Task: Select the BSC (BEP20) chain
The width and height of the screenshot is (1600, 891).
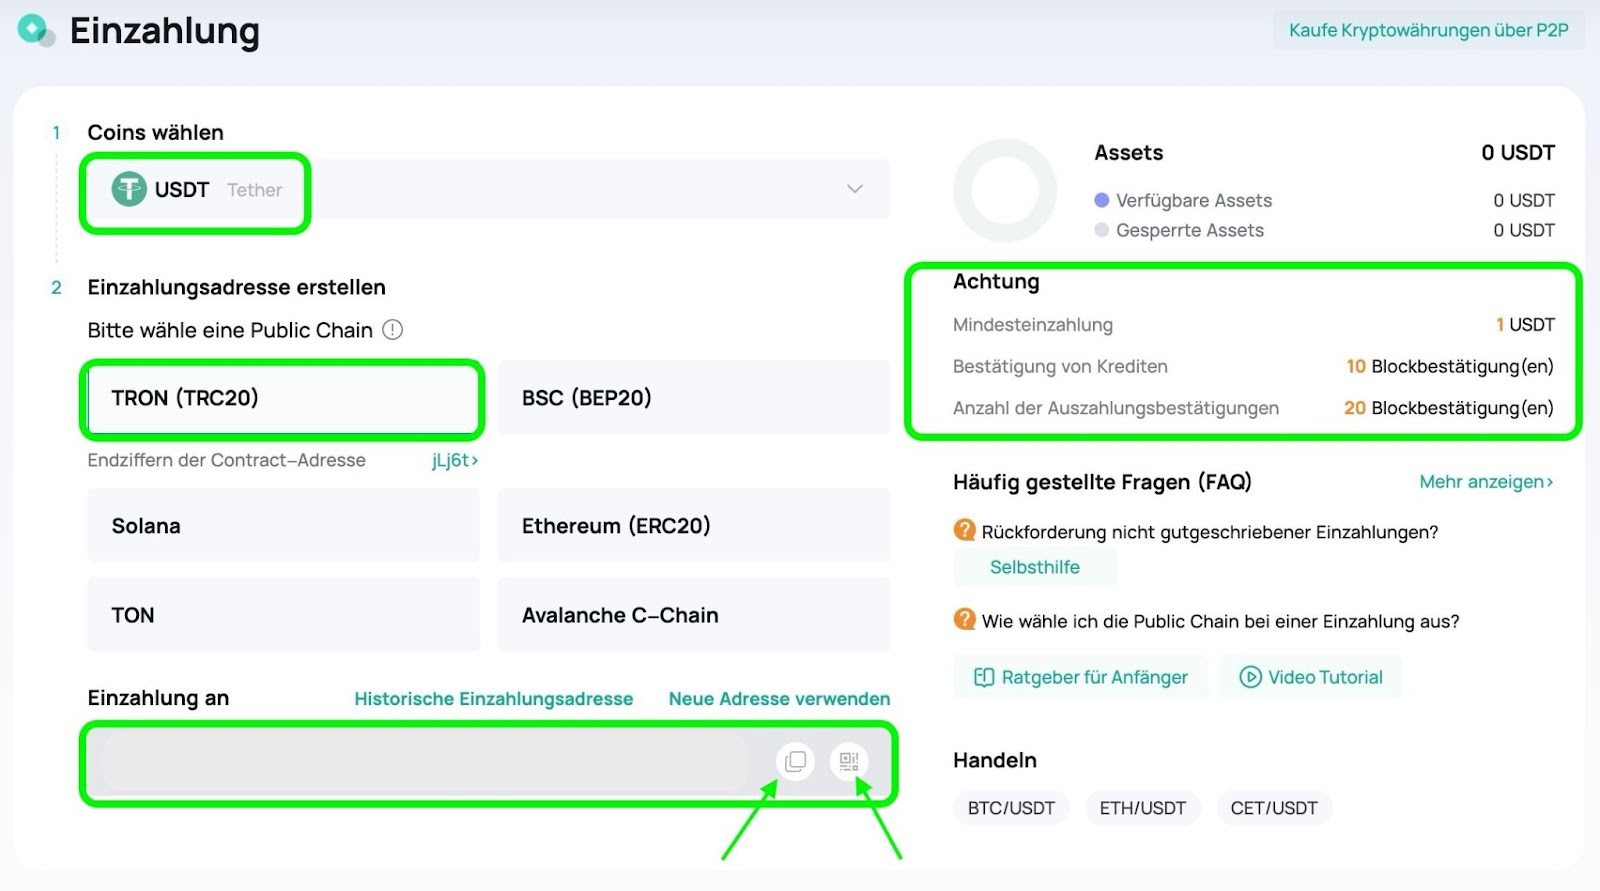Action: pos(694,398)
